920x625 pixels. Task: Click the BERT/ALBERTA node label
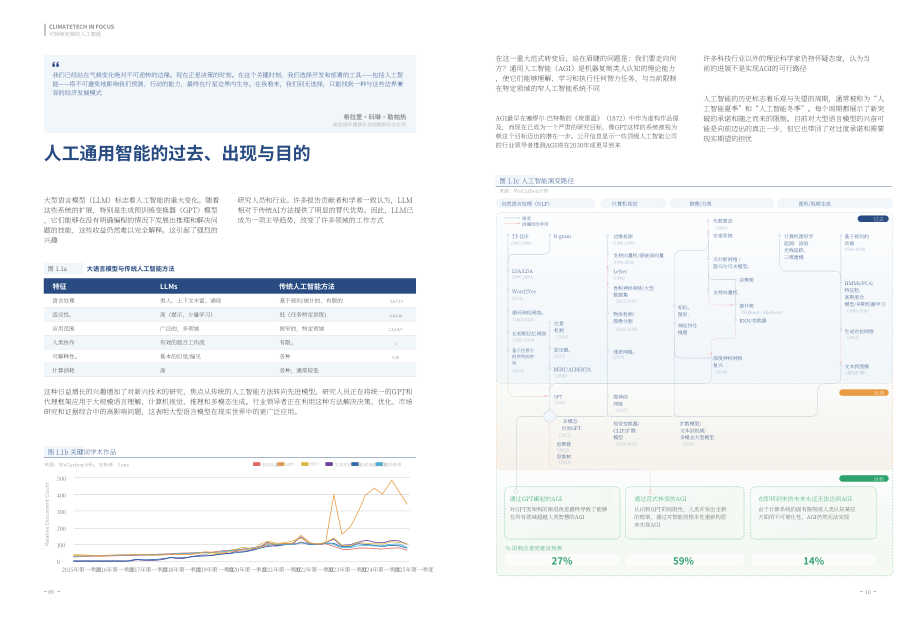coord(573,370)
